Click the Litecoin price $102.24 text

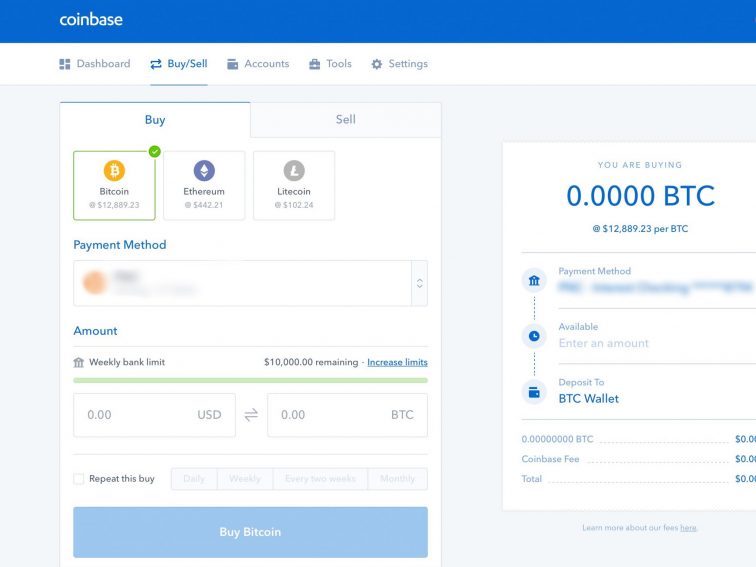(x=294, y=205)
